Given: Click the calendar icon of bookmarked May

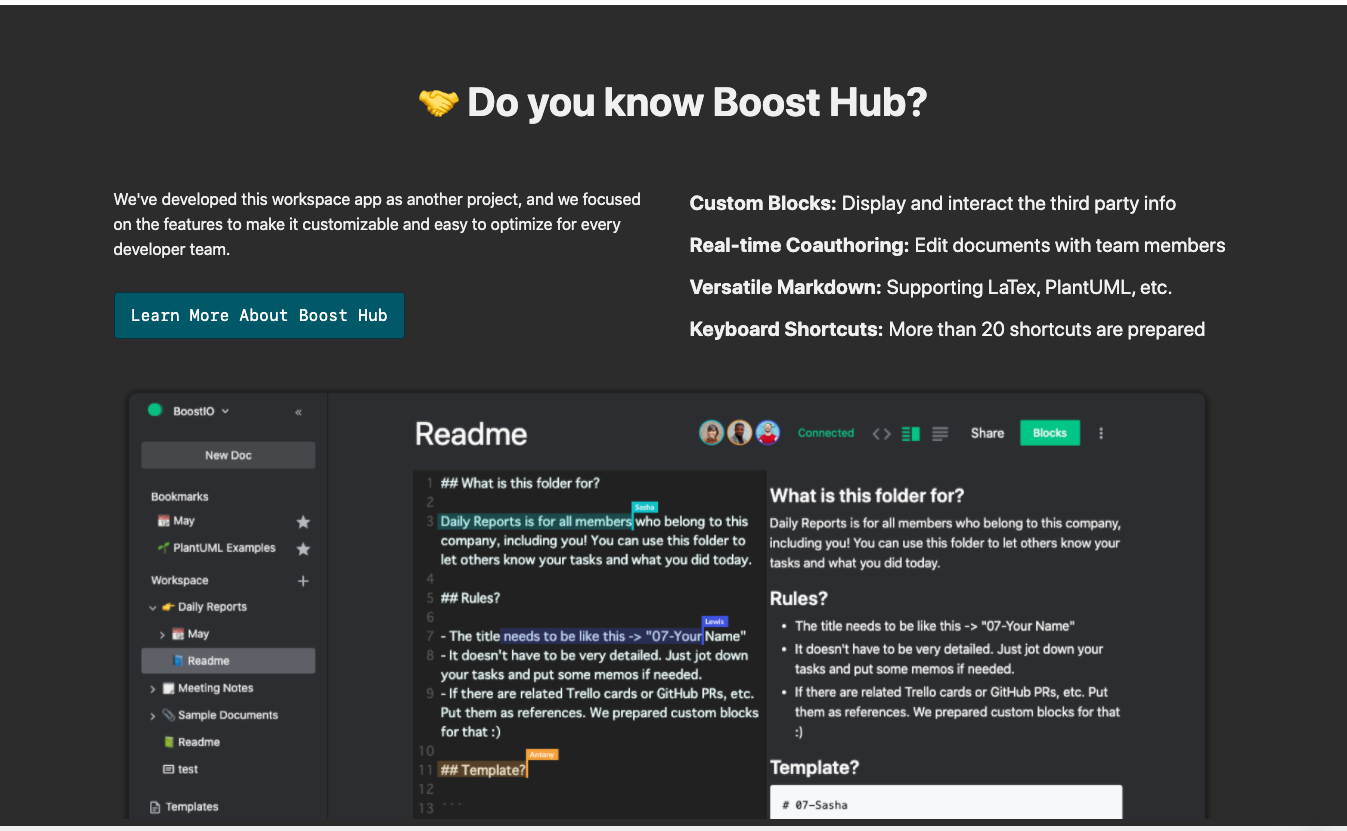Looking at the screenshot, I should tap(163, 521).
